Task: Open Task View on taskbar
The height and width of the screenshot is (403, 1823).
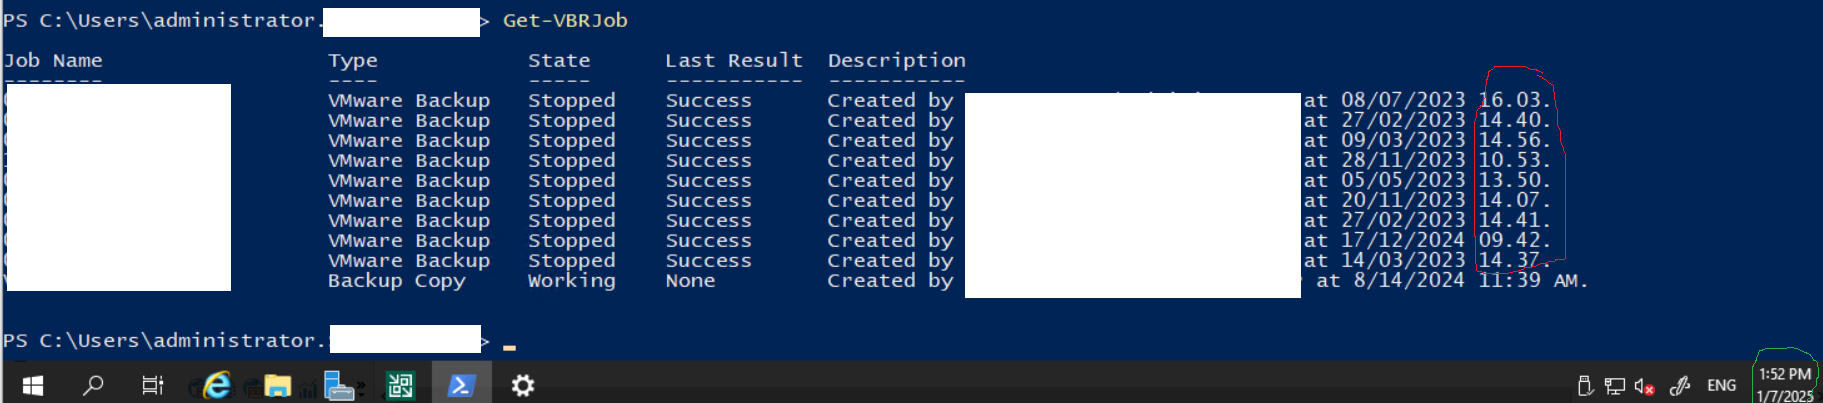Action: [152, 385]
